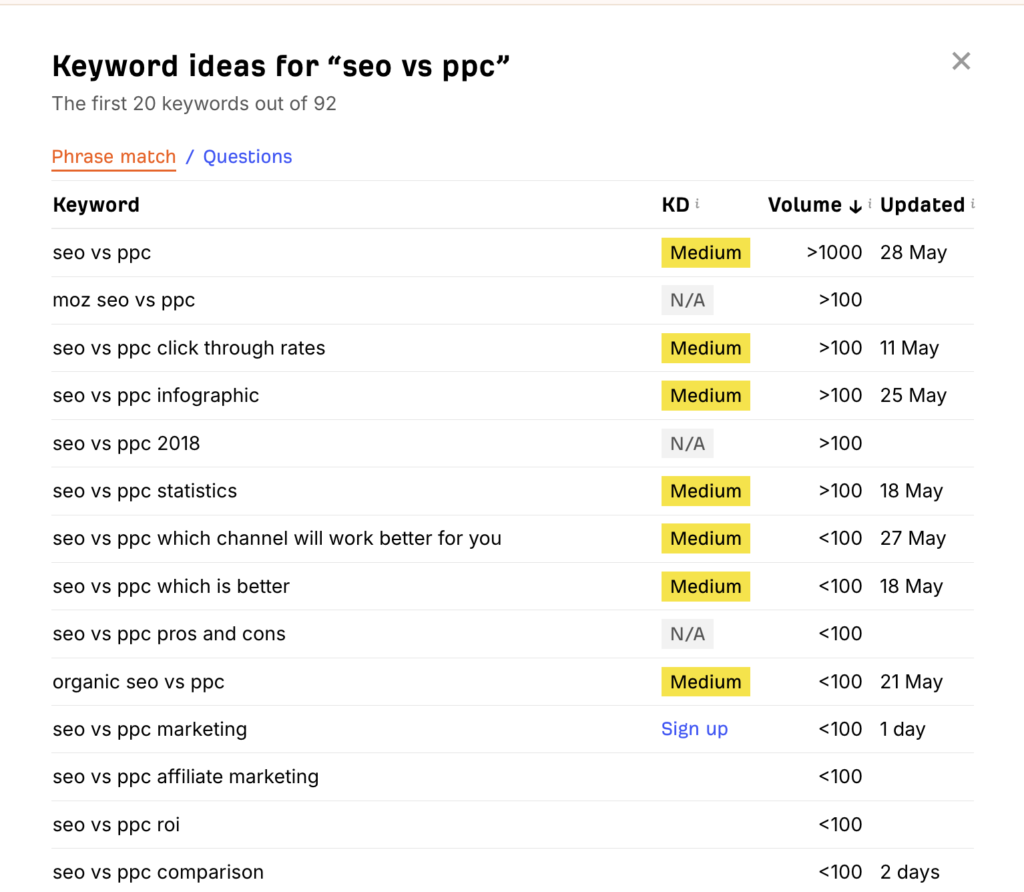This screenshot has width=1024, height=892.
Task: Select 'seo vs ppc infographic' keyword
Action: pyautogui.click(x=156, y=396)
